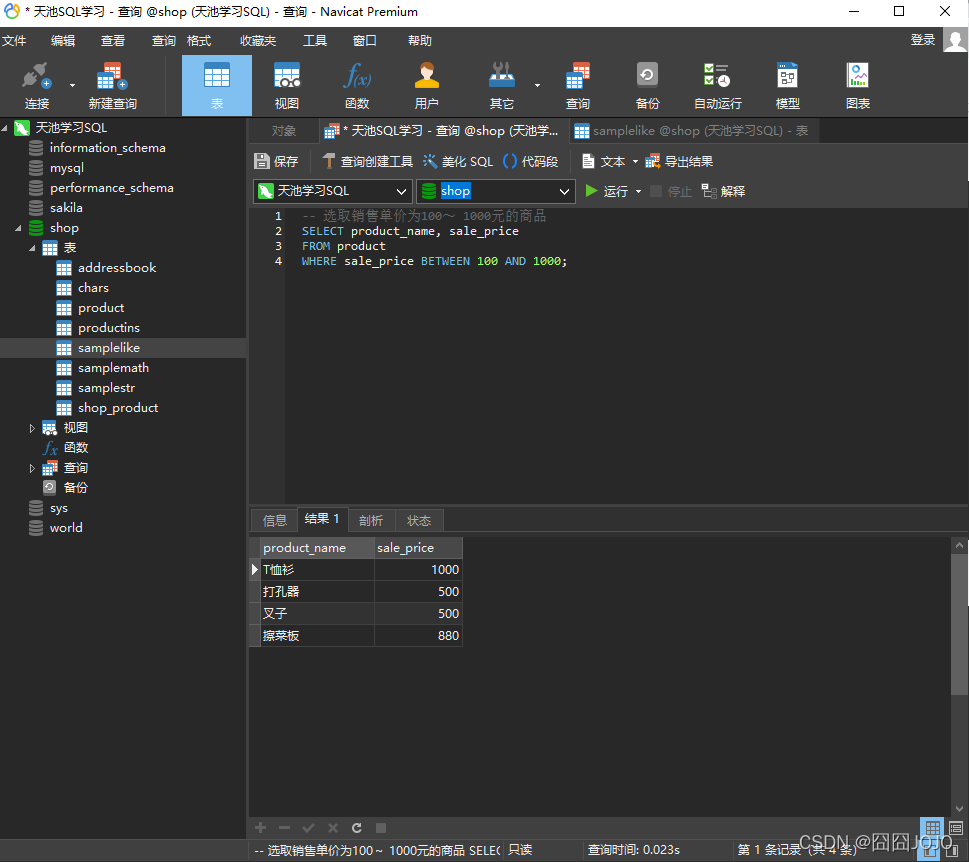Switch to grid view icon
The image size is (969, 862).
[933, 827]
